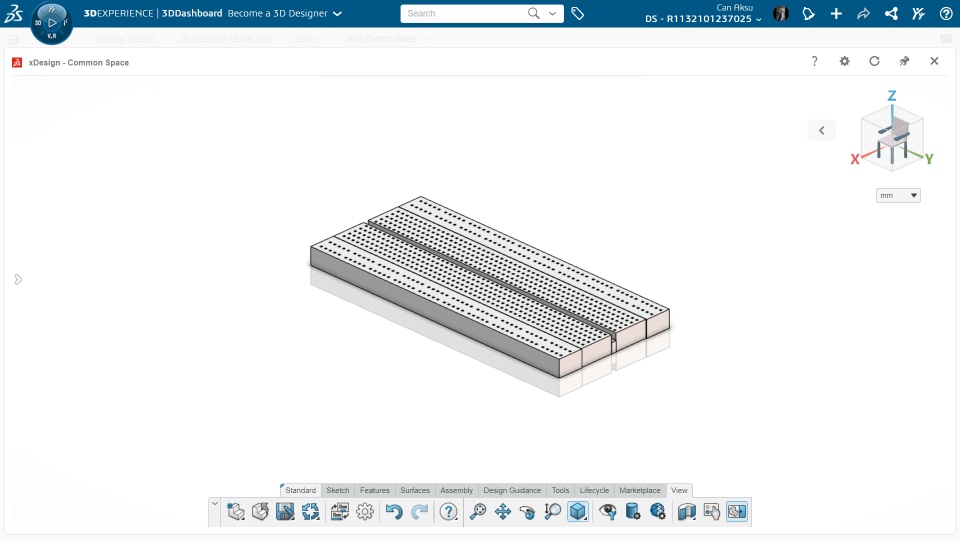960x540 pixels.
Task: Click the globe with gear icon
Action: coord(658,511)
